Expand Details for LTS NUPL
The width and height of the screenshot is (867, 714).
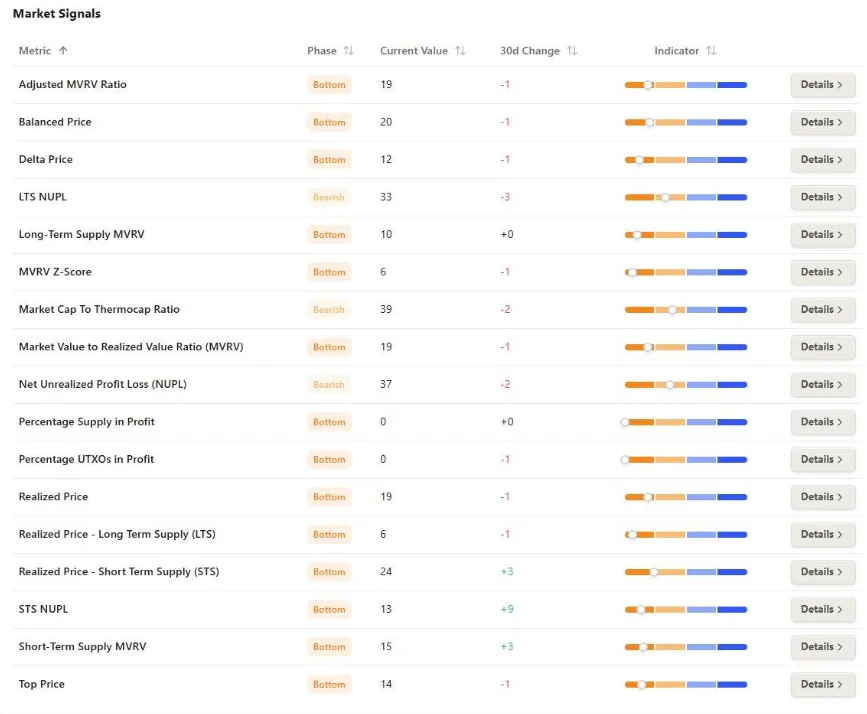tap(823, 197)
